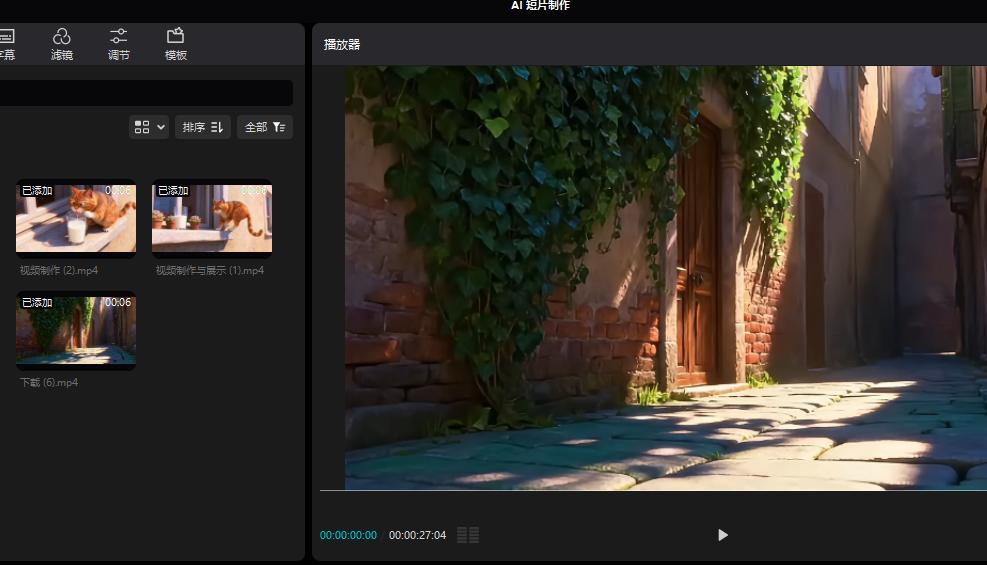
Task: Click the 下载 (6).mp4 file name label
Action: pyautogui.click(x=49, y=382)
